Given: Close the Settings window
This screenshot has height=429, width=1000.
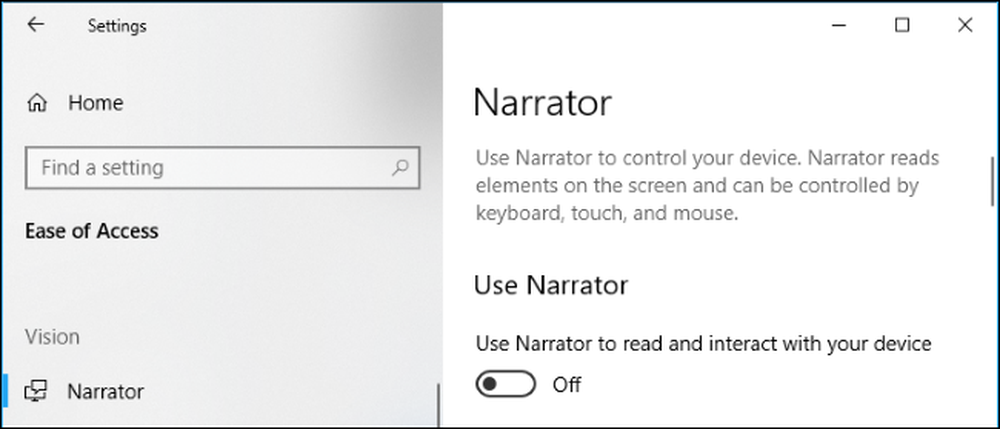Looking at the screenshot, I should pos(965,25).
